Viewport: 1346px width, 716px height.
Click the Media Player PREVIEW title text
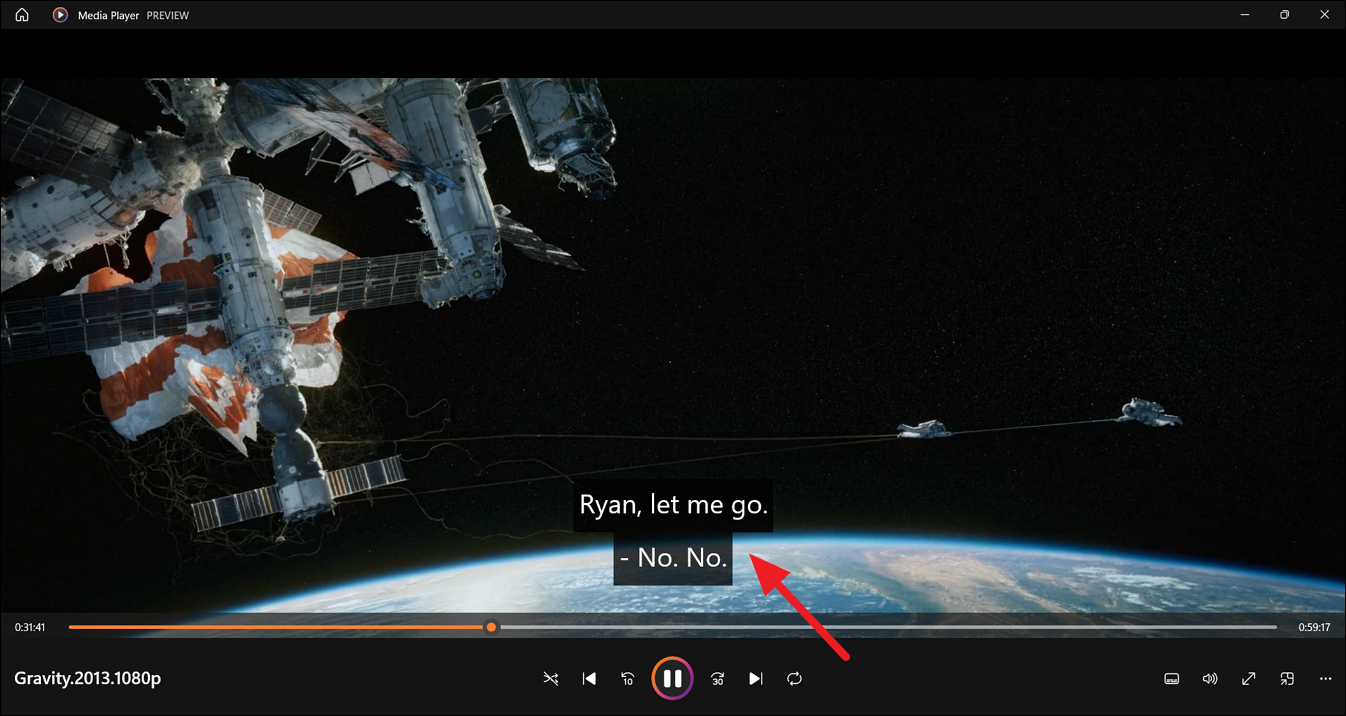point(133,16)
